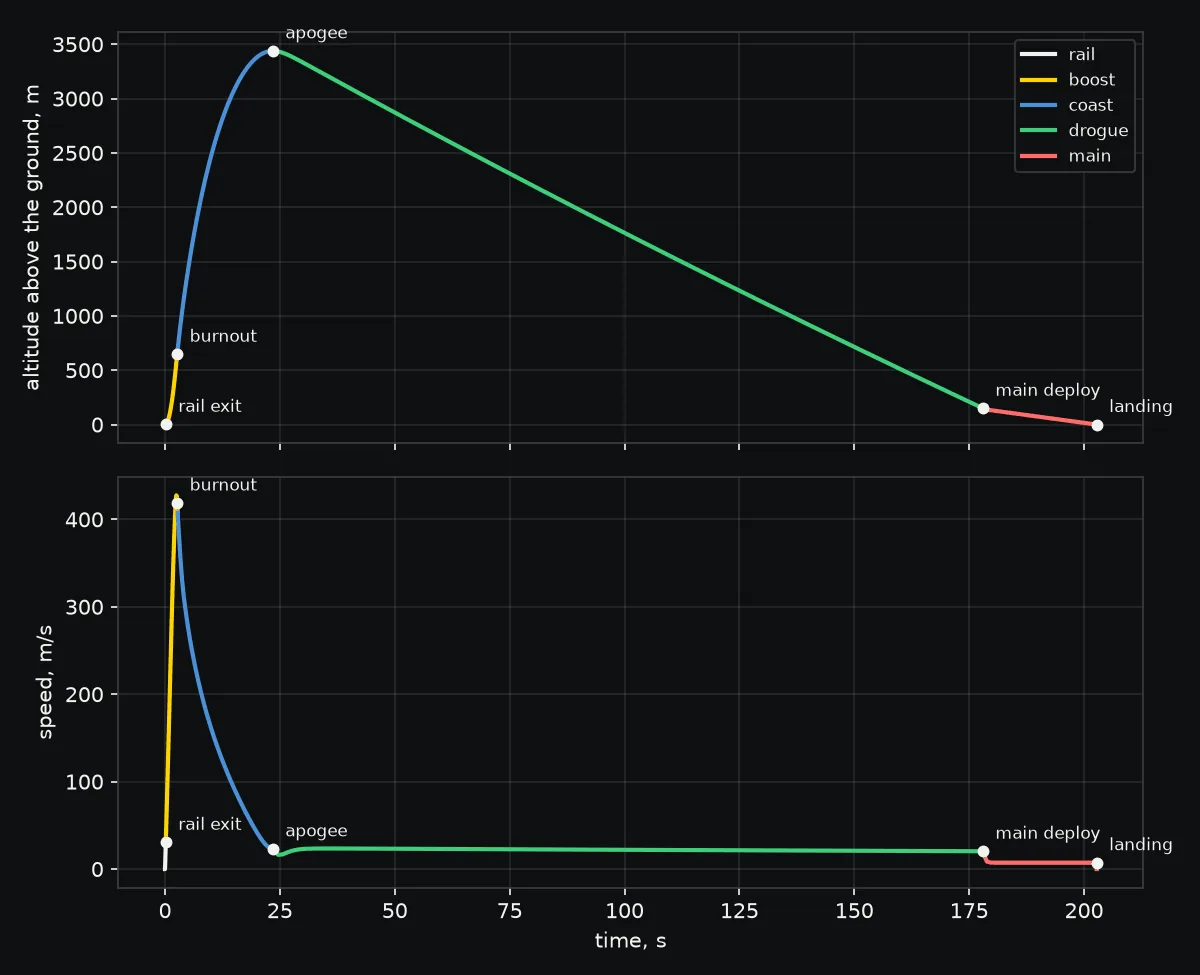Click the 'apogee' annotation on altitude plot
The height and width of the screenshot is (975, 1200).
[316, 34]
